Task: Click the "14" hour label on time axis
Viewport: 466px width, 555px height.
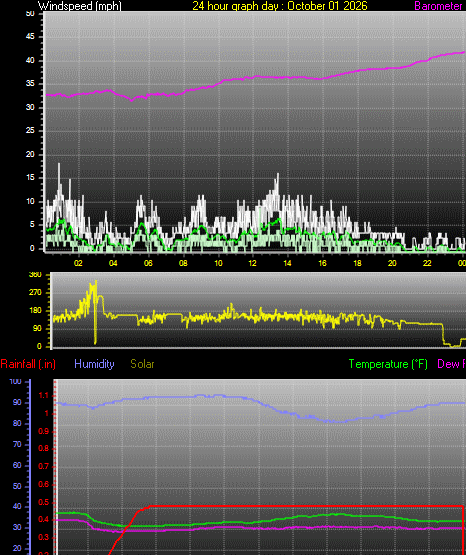Action: click(287, 263)
